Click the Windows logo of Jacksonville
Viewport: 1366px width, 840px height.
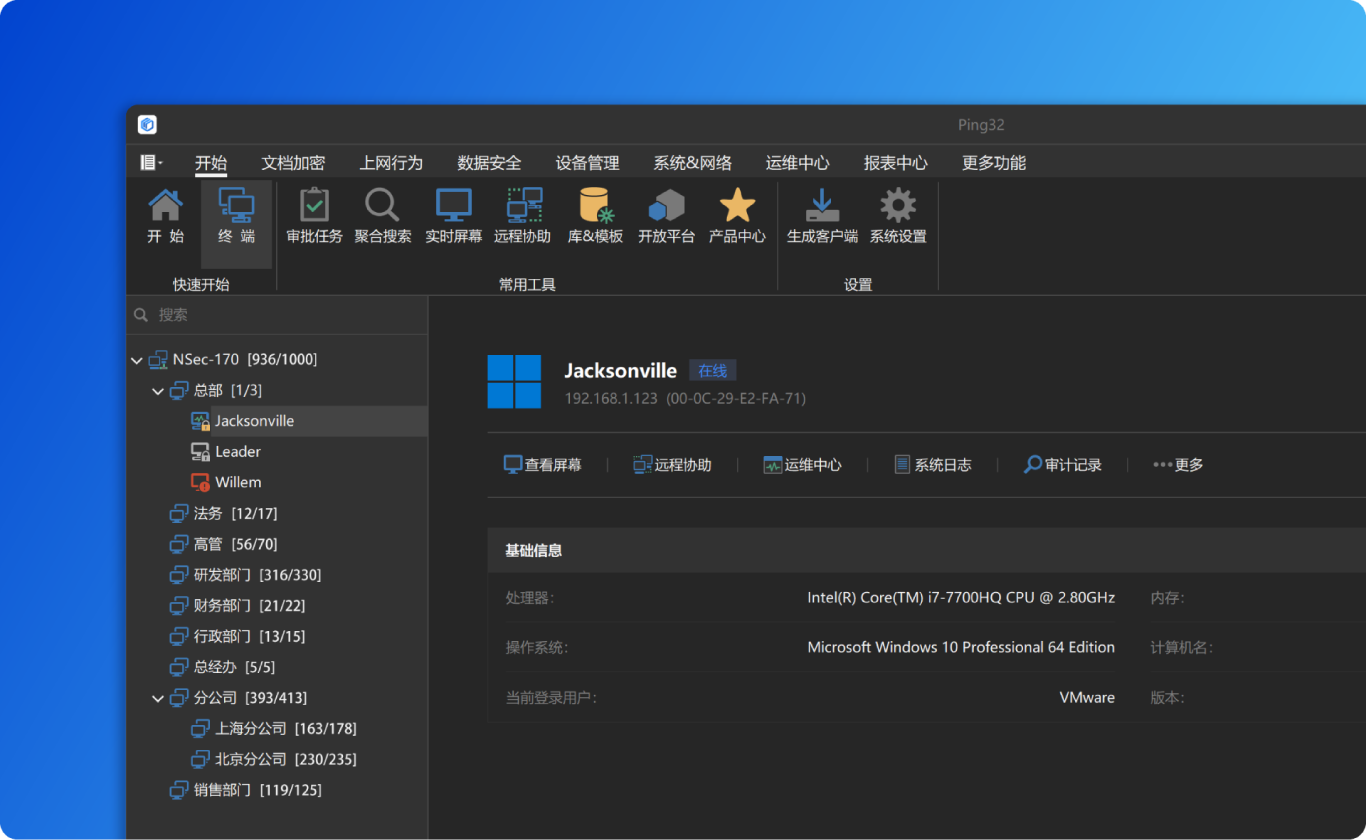pos(514,382)
